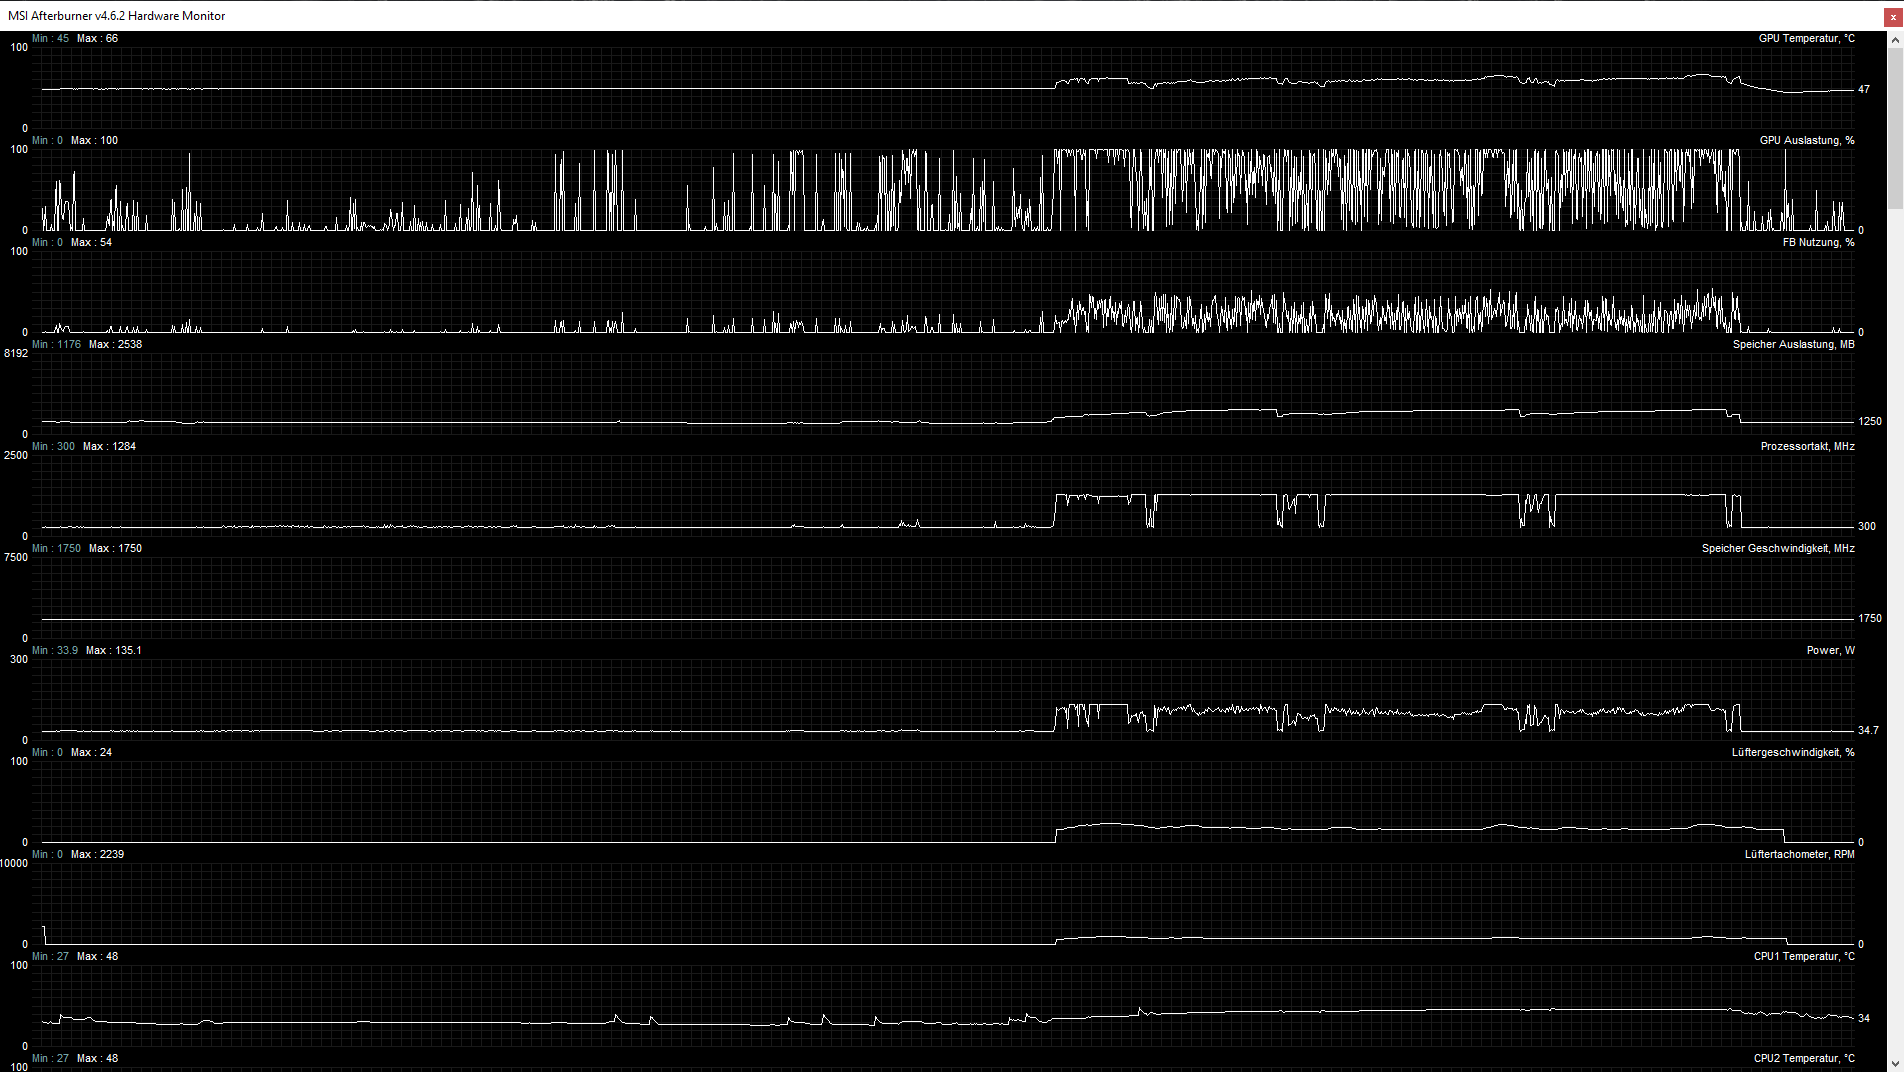This screenshot has height=1072, width=1904.
Task: Click the 'Min : 33.9' power value
Action: click(x=55, y=651)
